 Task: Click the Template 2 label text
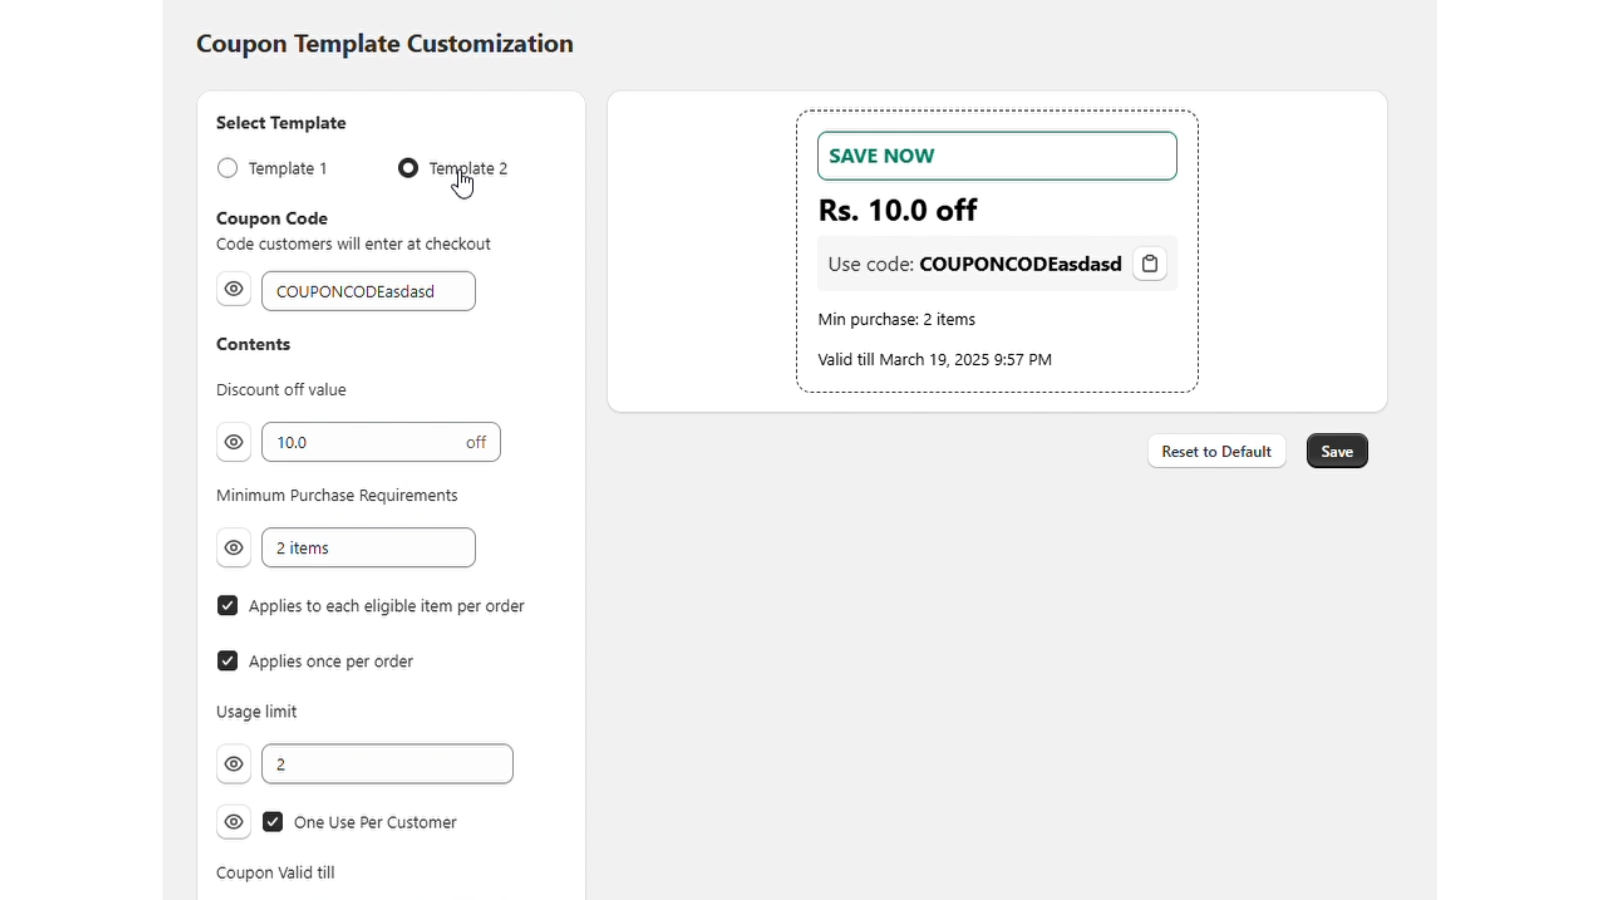(x=468, y=168)
